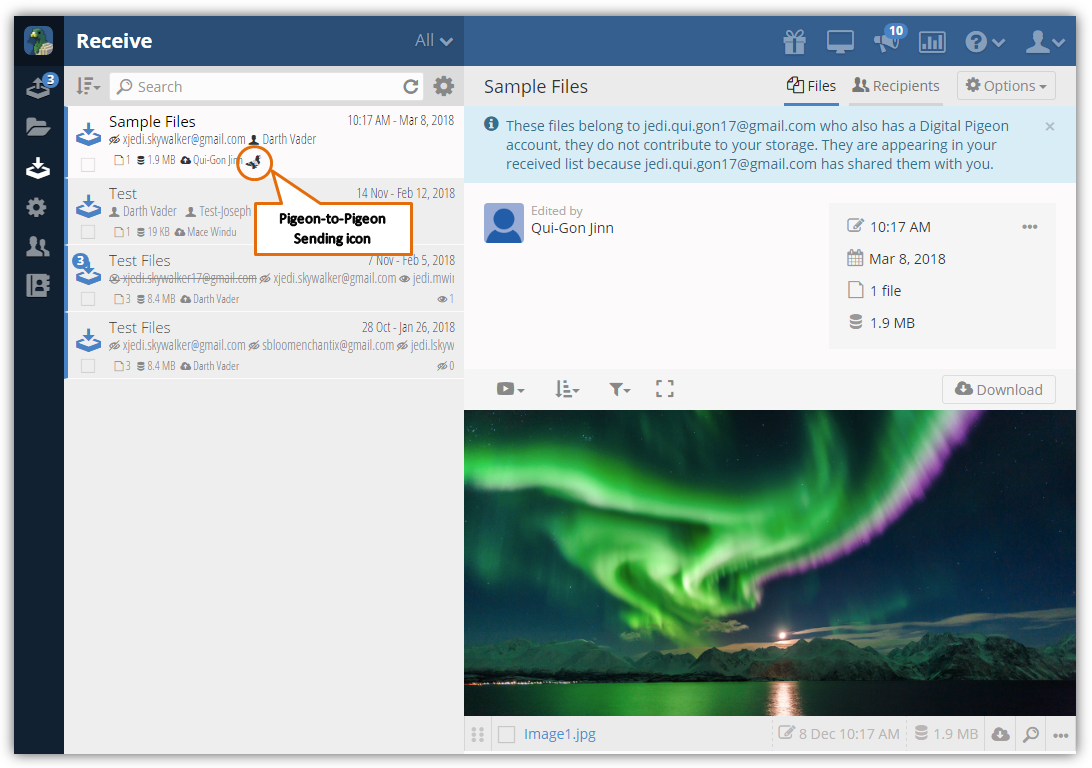Screen dimensions: 1092x768
Task: Refresh the received list
Action: 411,87
